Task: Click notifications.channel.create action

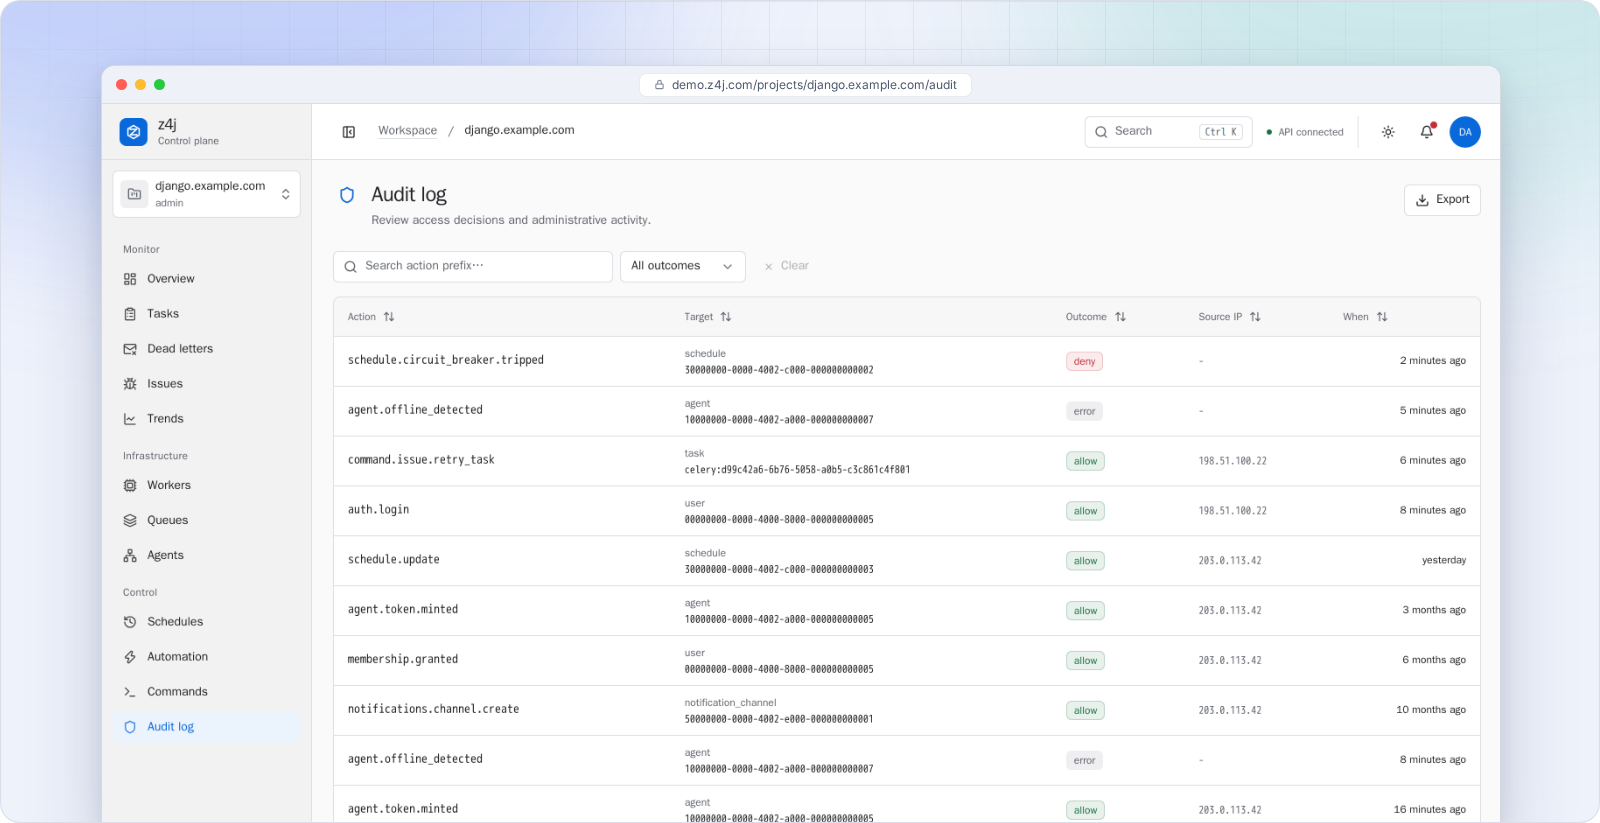Action: point(433,709)
